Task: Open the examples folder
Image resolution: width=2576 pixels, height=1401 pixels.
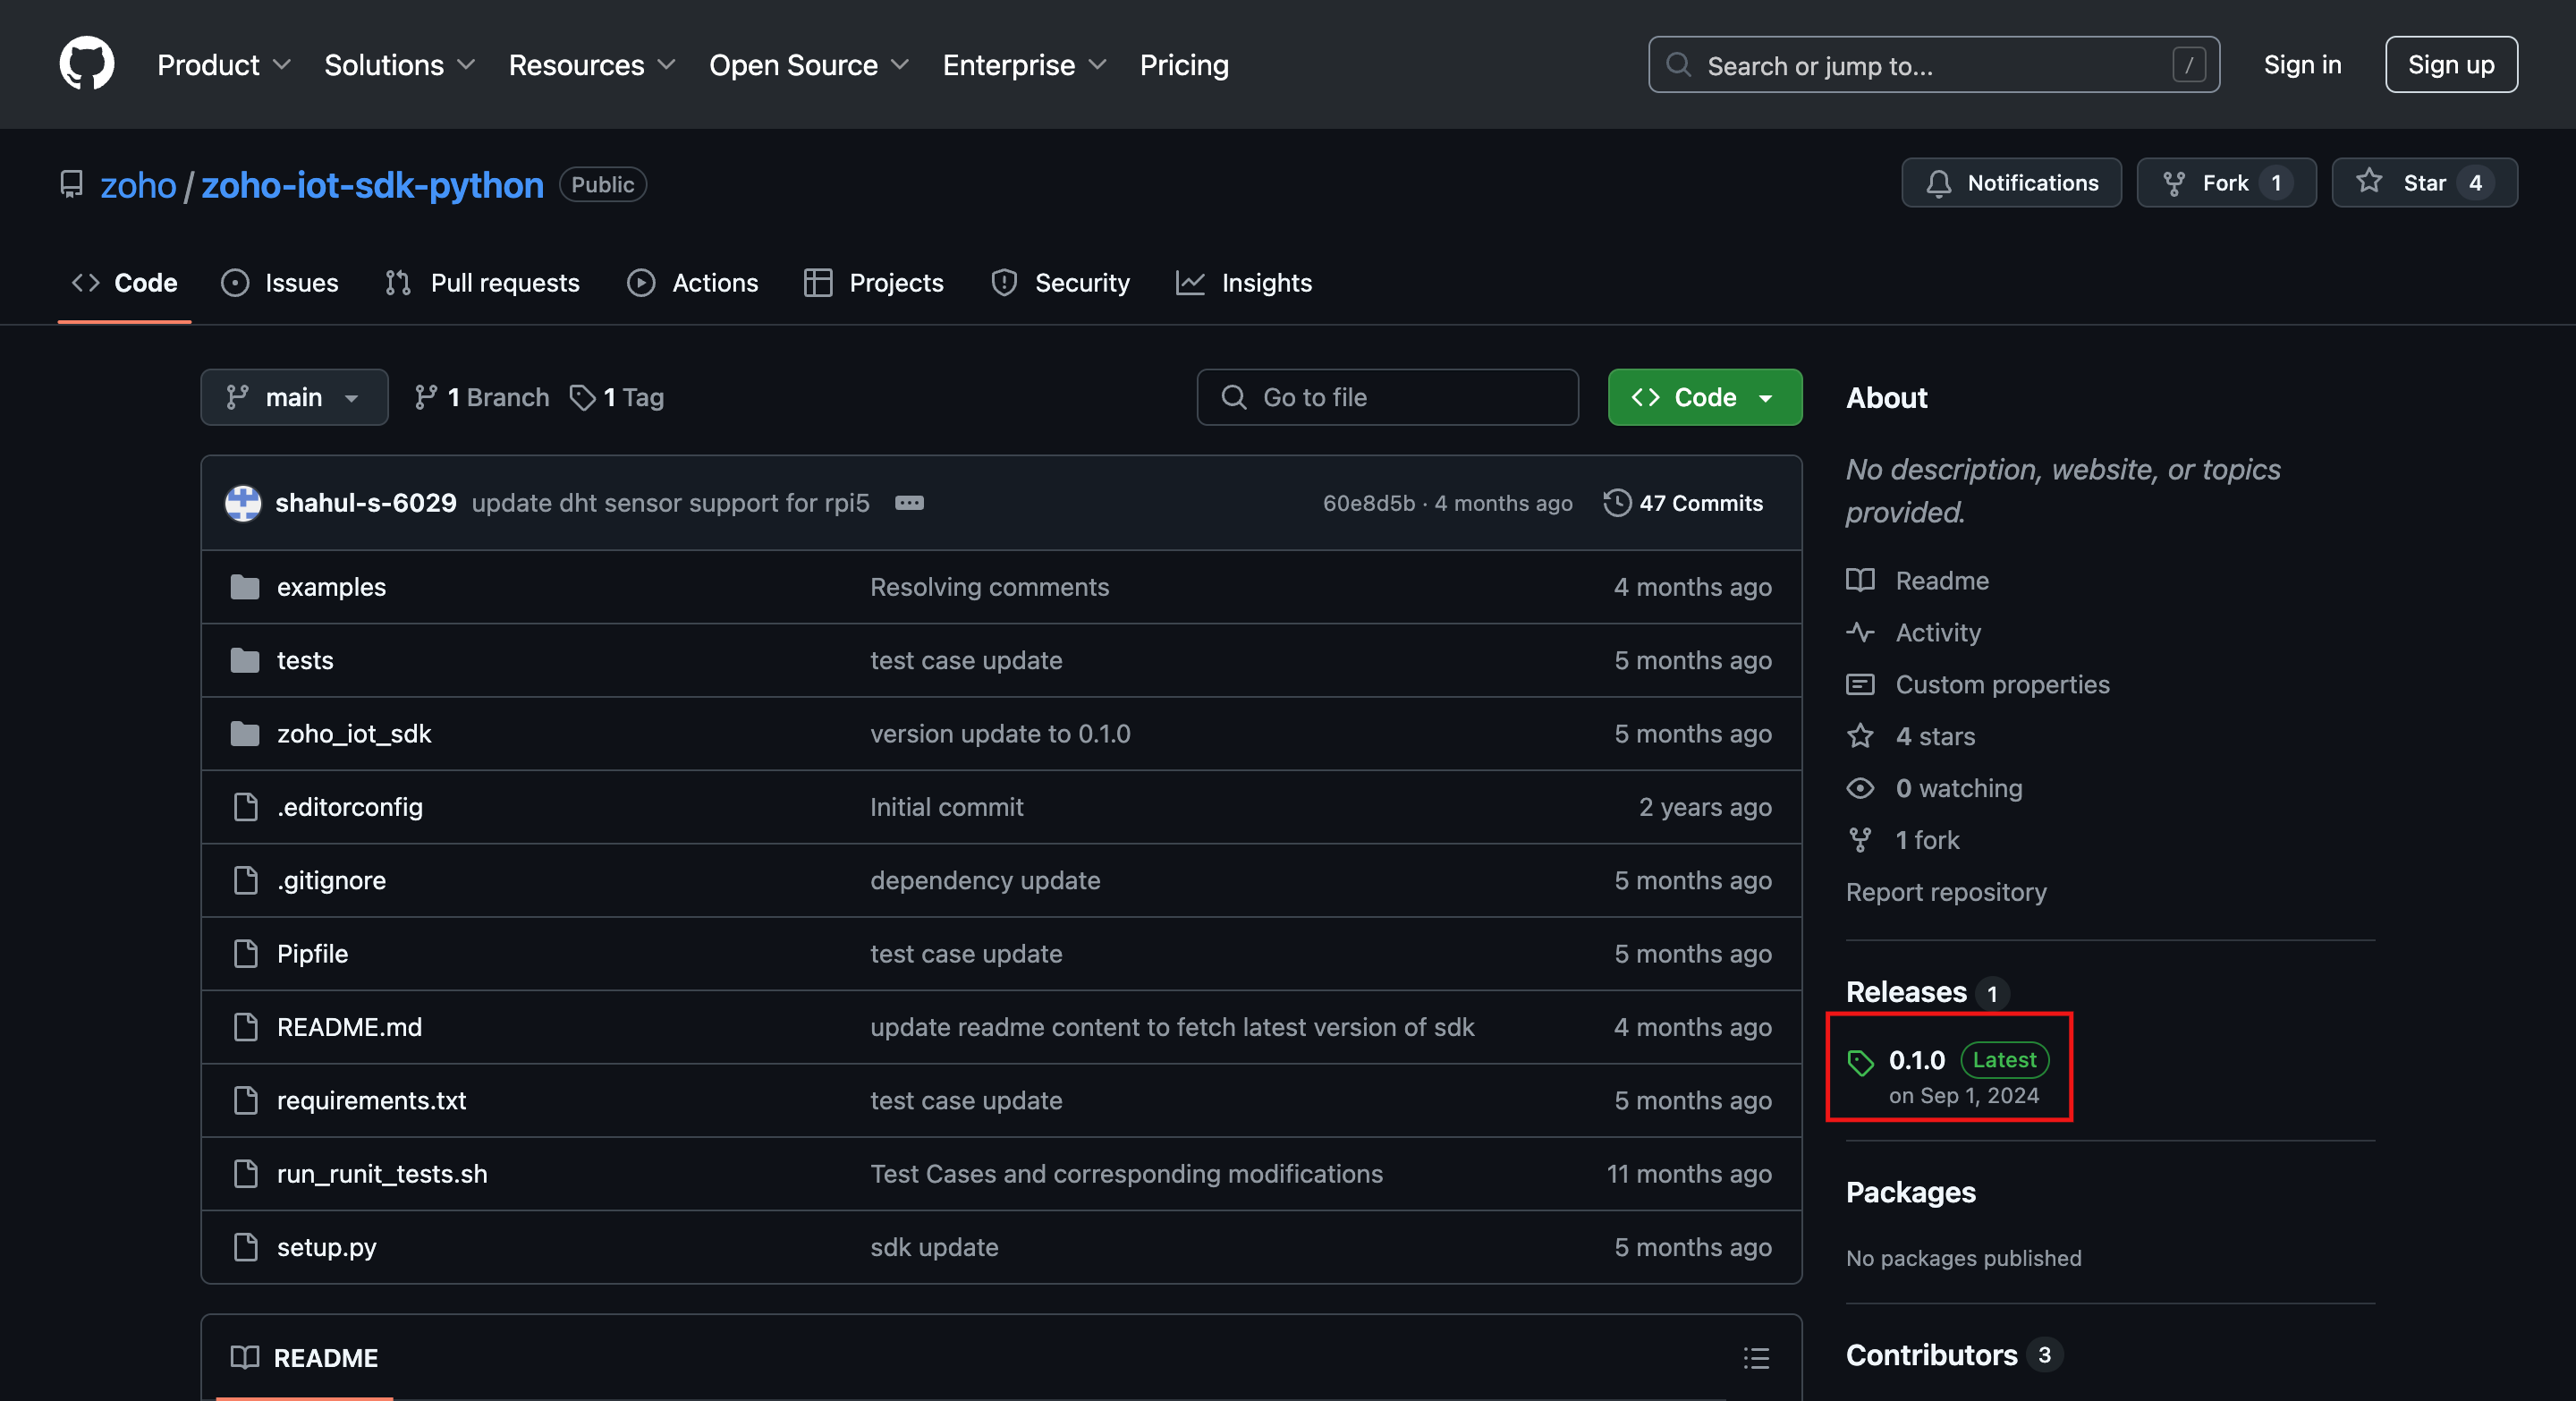Action: click(331, 587)
